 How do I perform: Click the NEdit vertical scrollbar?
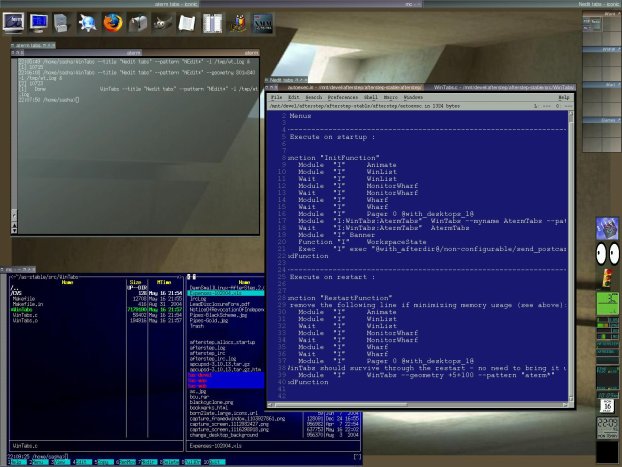(571, 256)
